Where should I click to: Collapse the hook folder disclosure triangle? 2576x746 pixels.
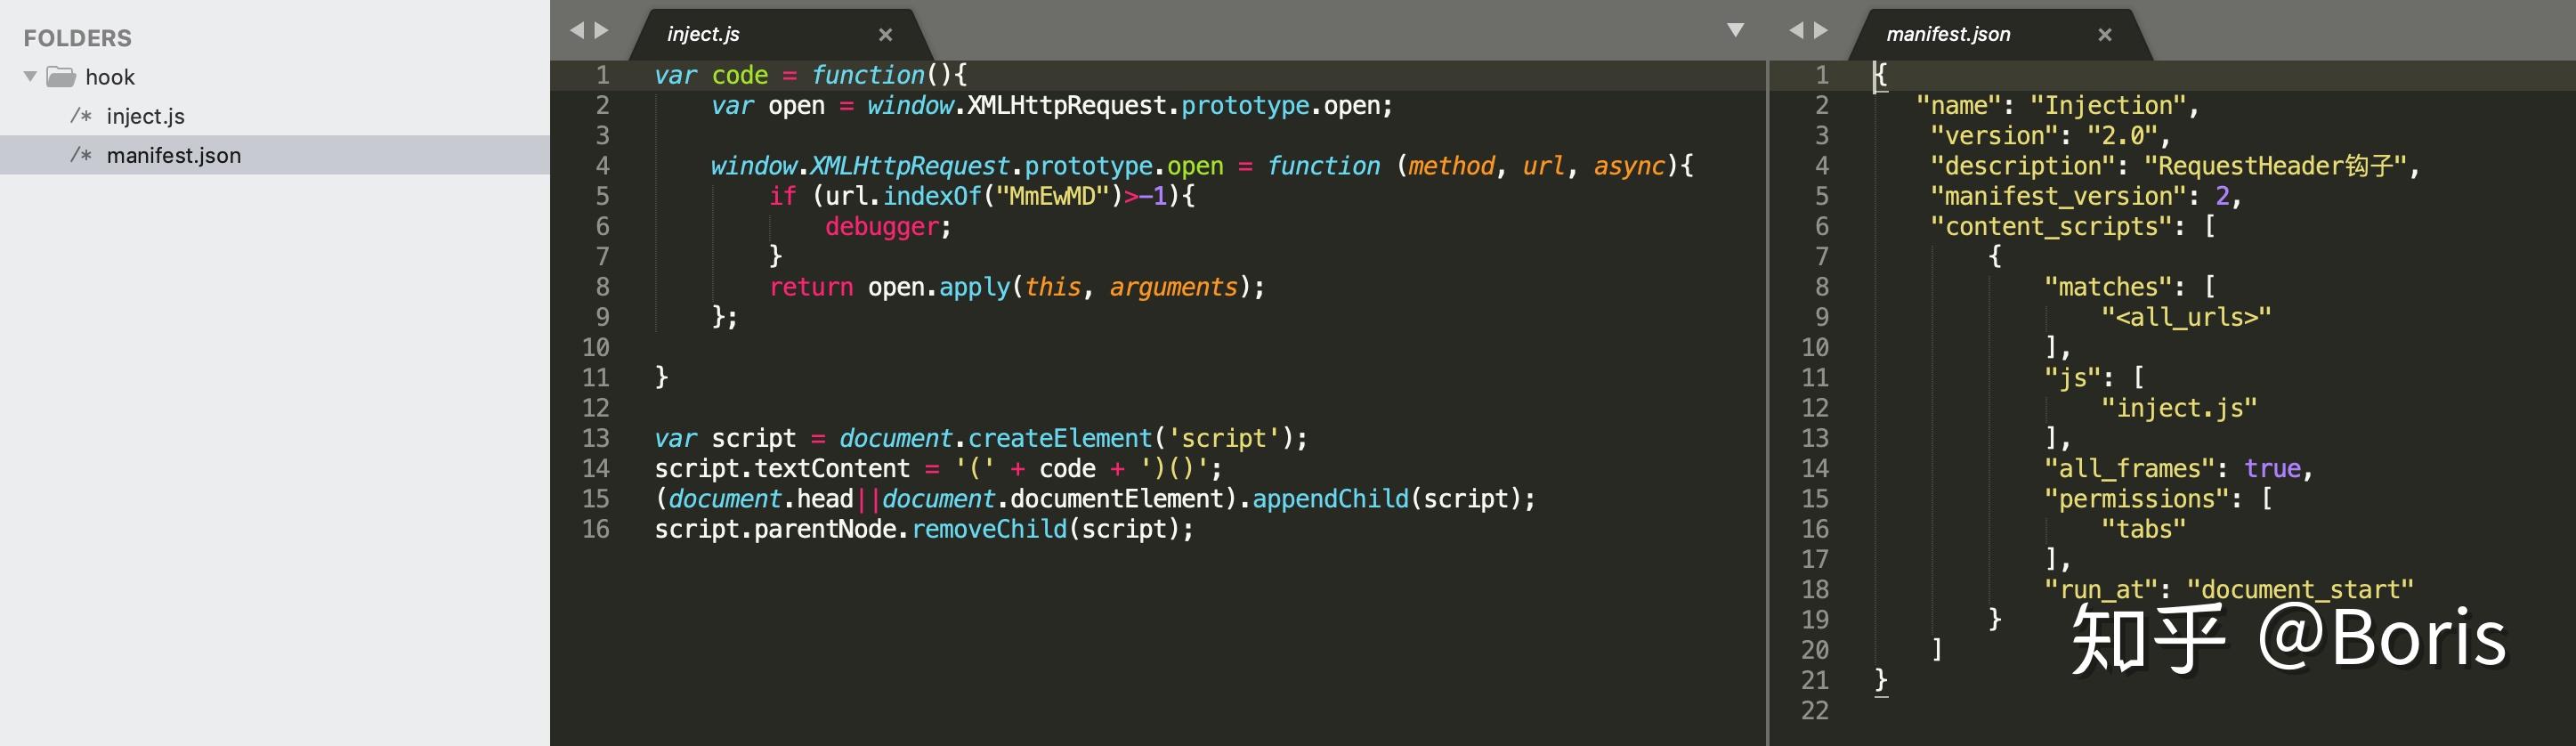click(x=30, y=76)
